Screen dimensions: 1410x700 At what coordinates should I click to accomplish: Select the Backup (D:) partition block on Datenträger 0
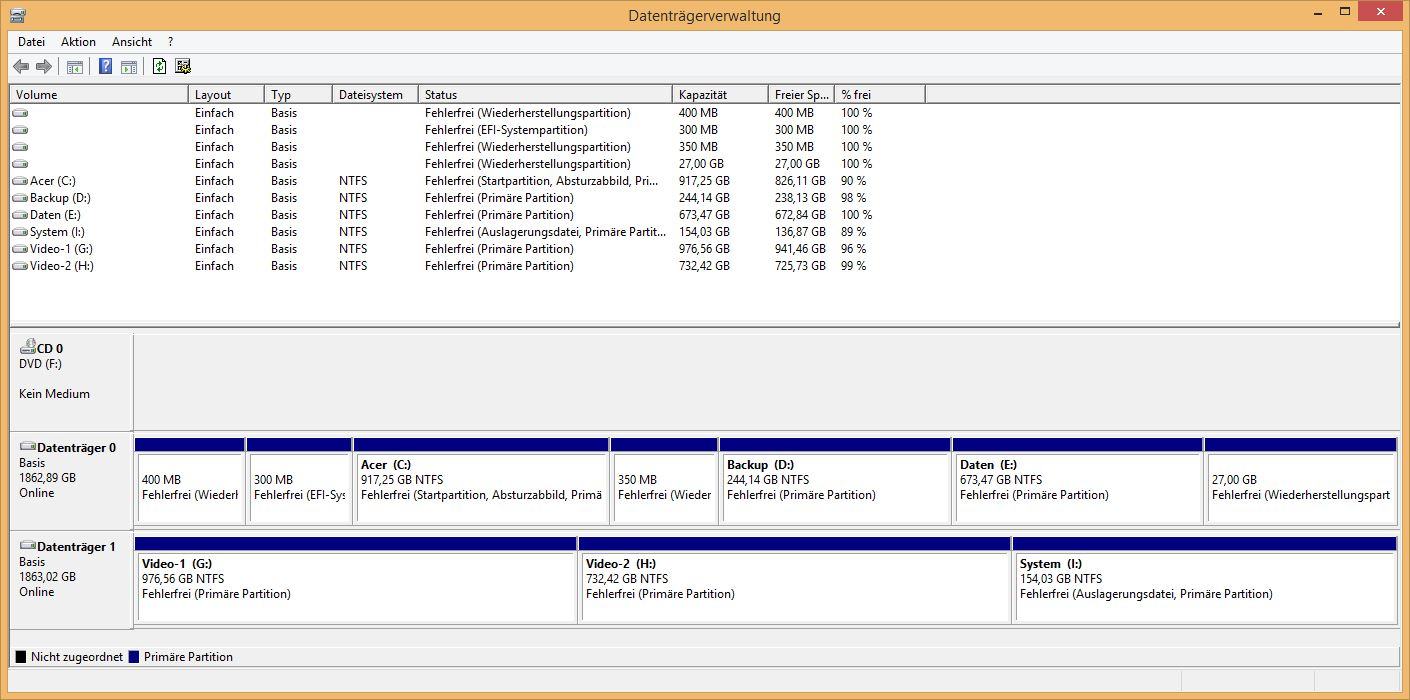pyautogui.click(x=835, y=480)
